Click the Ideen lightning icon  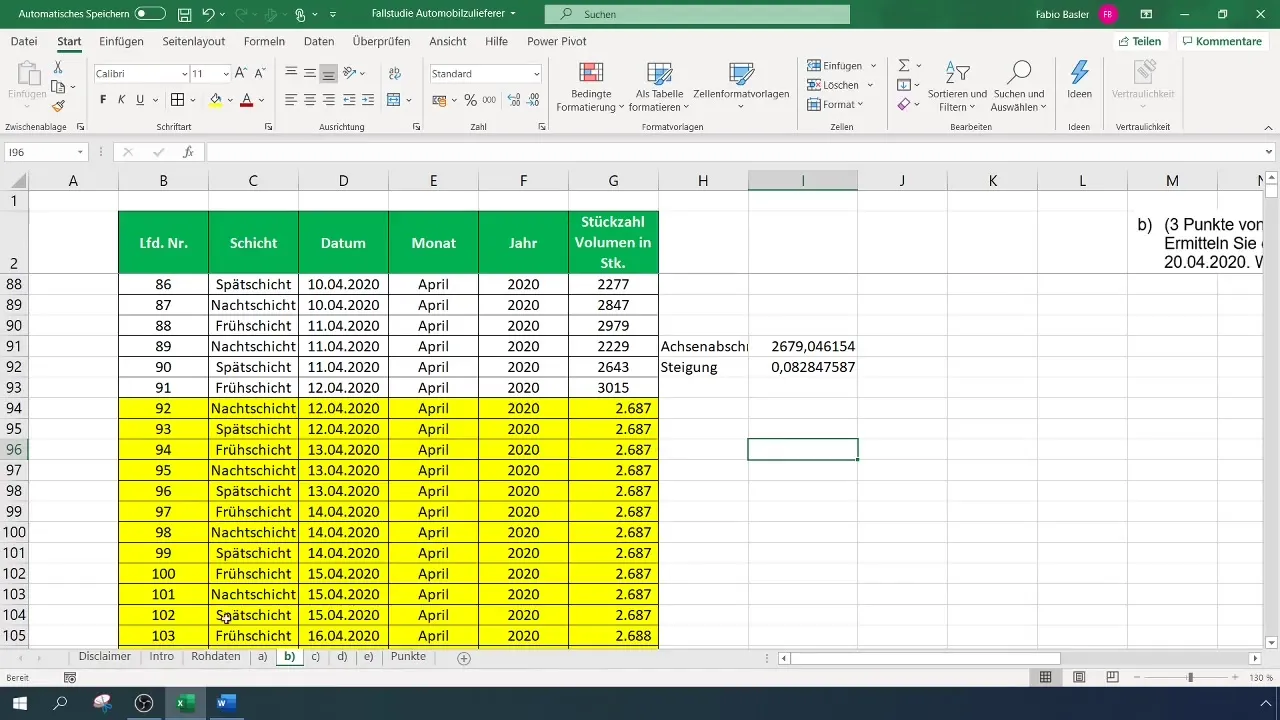pos(1079,80)
